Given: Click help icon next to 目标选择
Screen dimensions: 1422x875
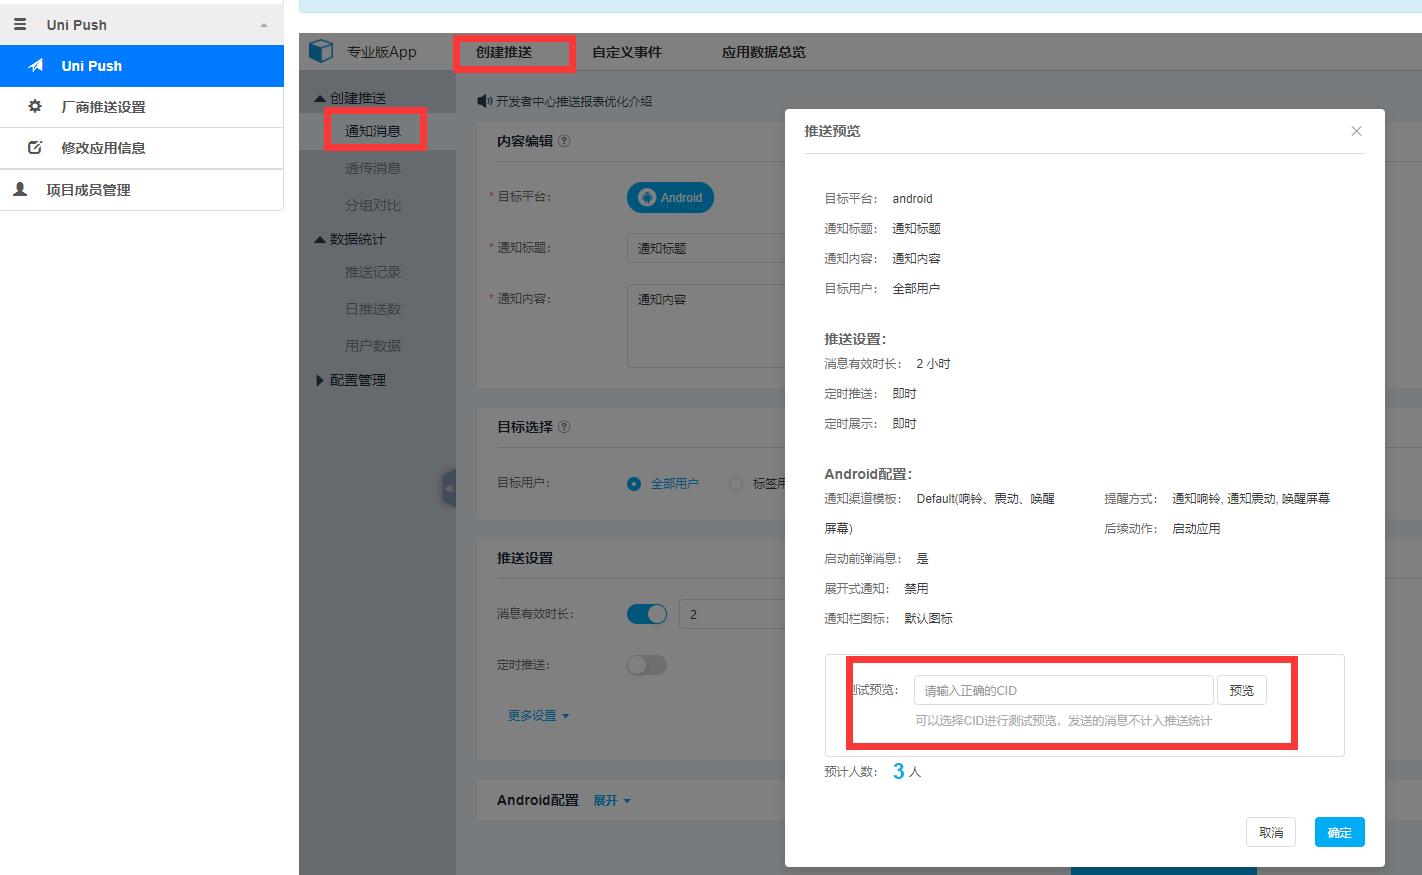Looking at the screenshot, I should click(x=564, y=427).
